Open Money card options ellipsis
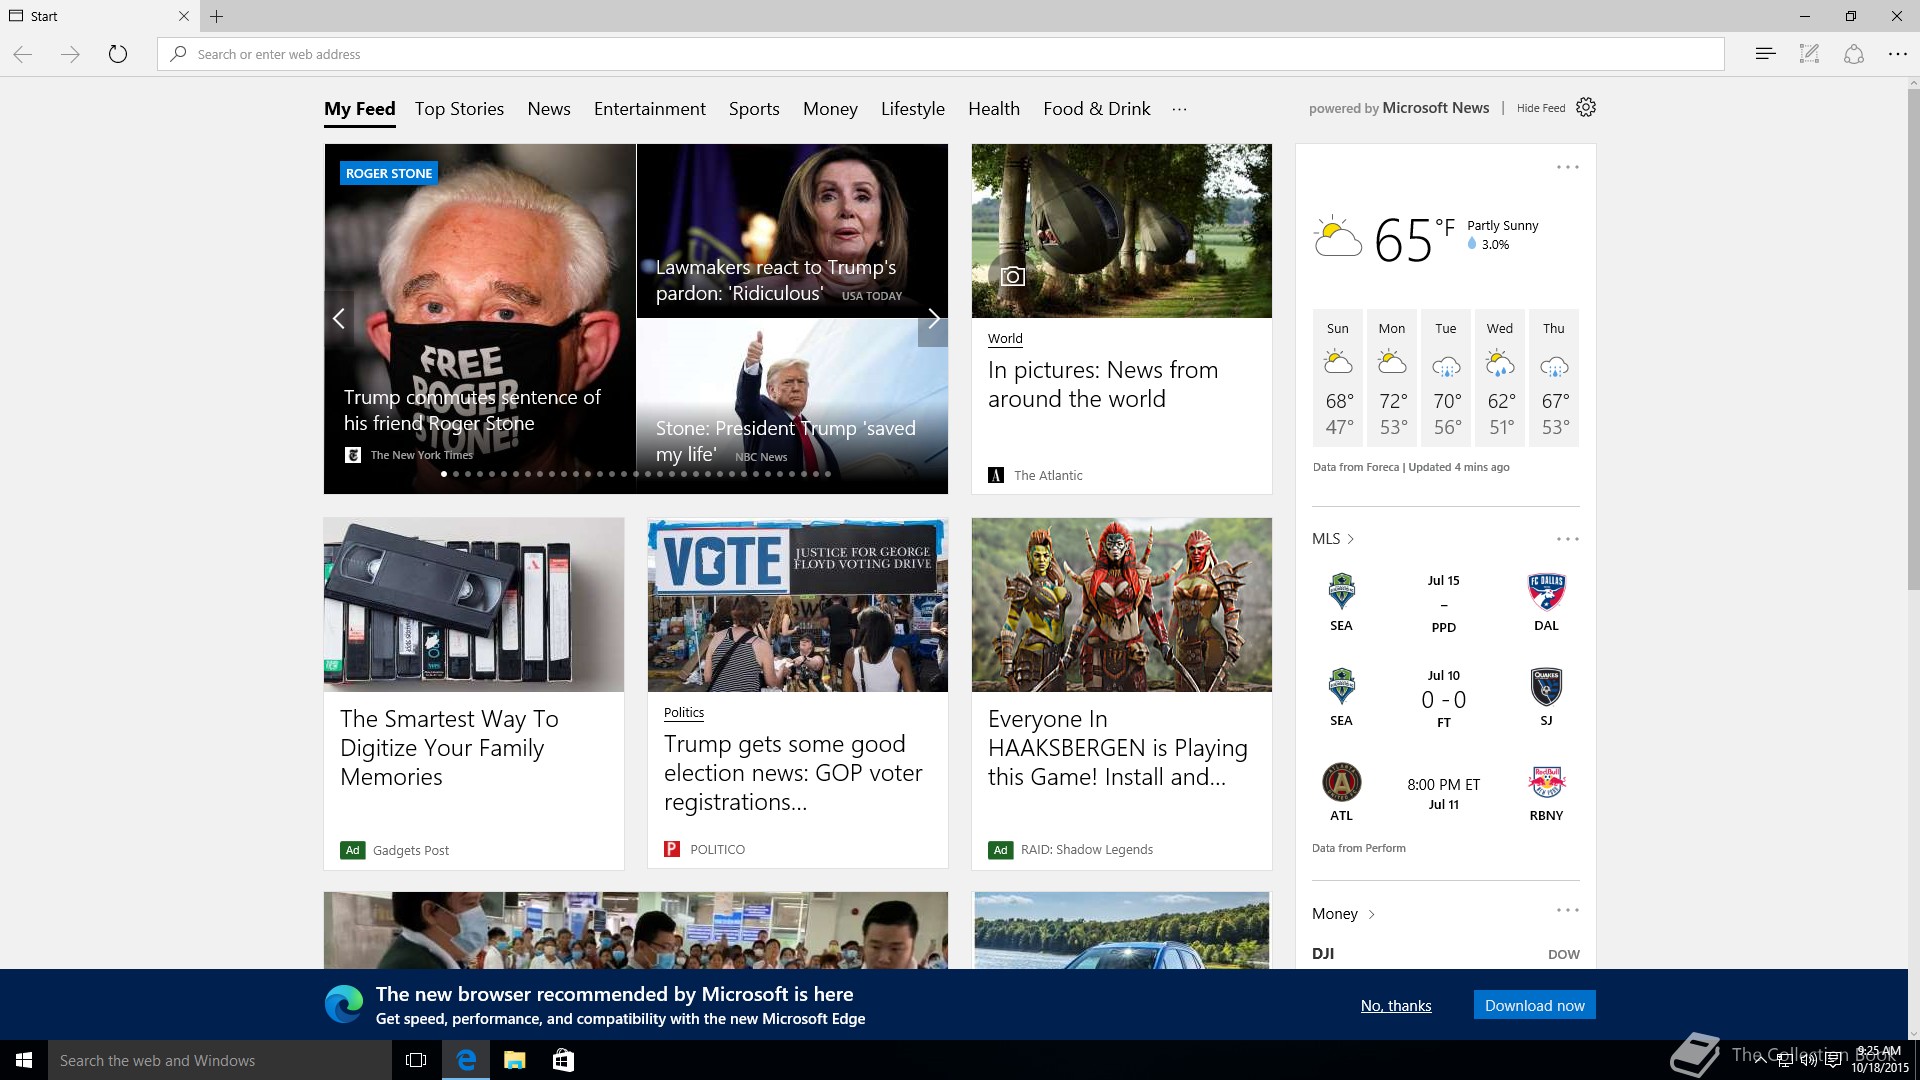Image resolution: width=1920 pixels, height=1080 pixels. point(1567,910)
